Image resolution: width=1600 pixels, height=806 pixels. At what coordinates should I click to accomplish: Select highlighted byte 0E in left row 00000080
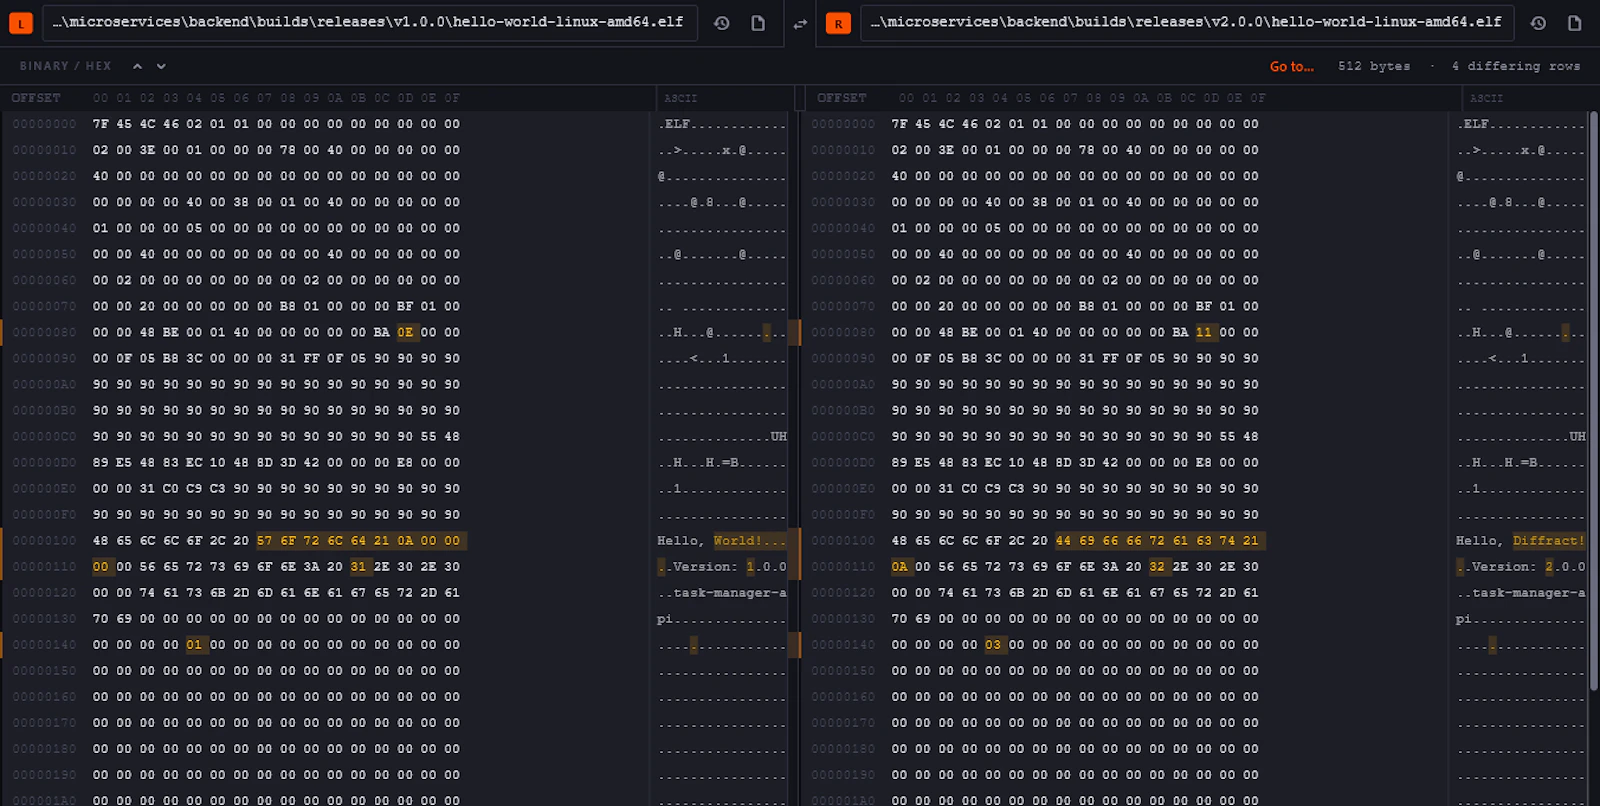pos(405,332)
